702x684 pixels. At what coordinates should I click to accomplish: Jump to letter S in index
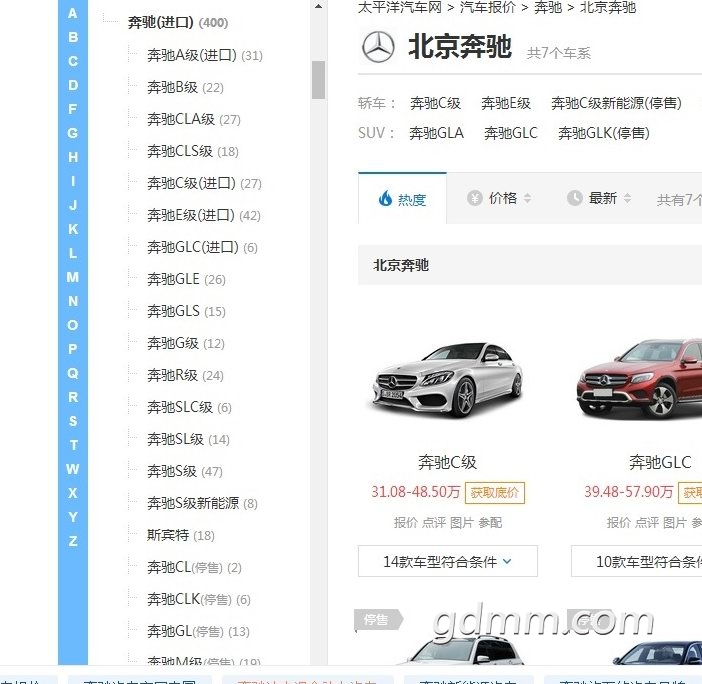(73, 421)
